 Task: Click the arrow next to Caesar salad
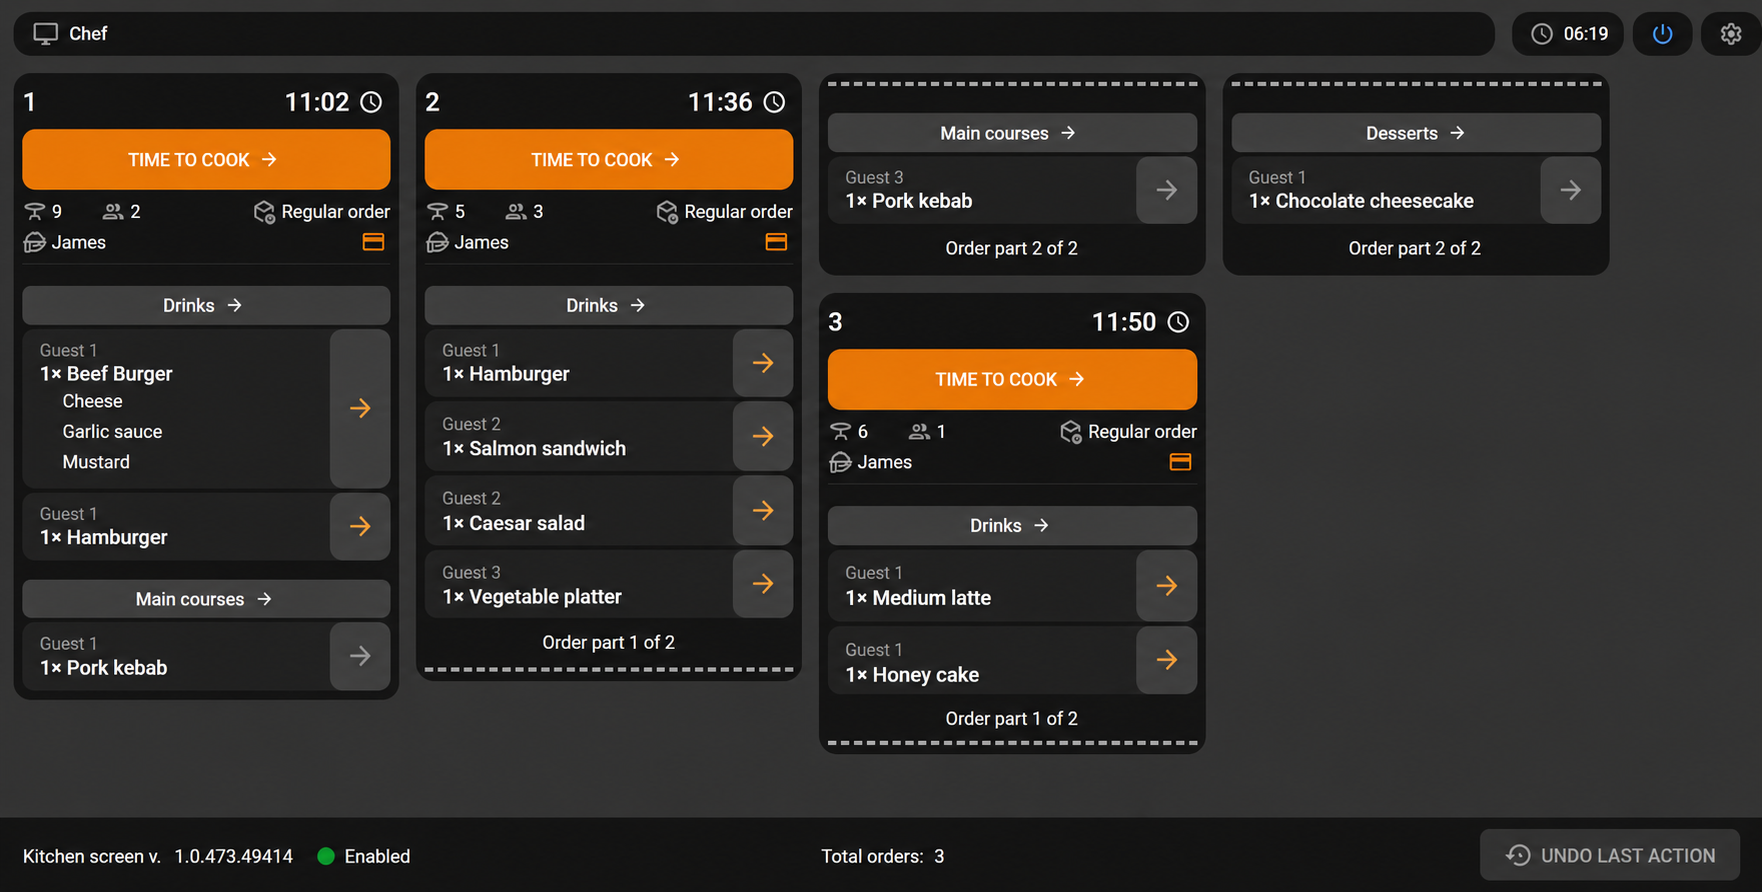pyautogui.click(x=763, y=510)
